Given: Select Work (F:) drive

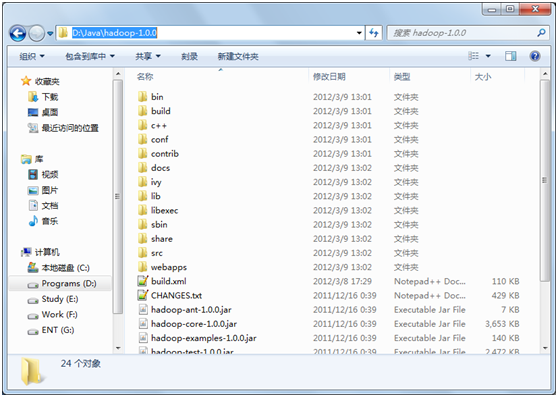Looking at the screenshot, I should click(59, 314).
